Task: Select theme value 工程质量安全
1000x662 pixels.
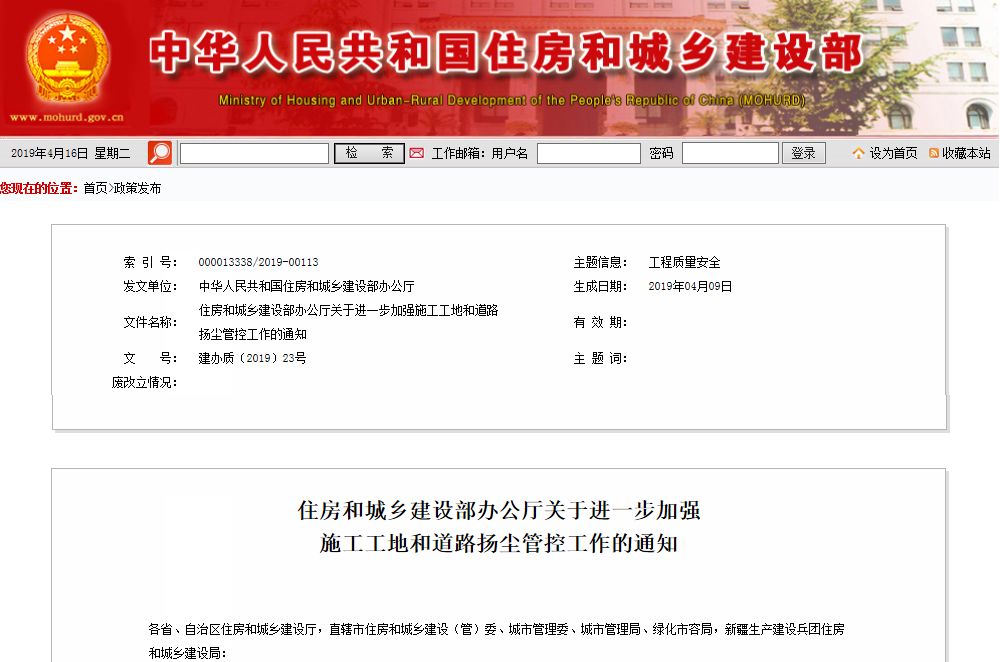Action: [684, 262]
